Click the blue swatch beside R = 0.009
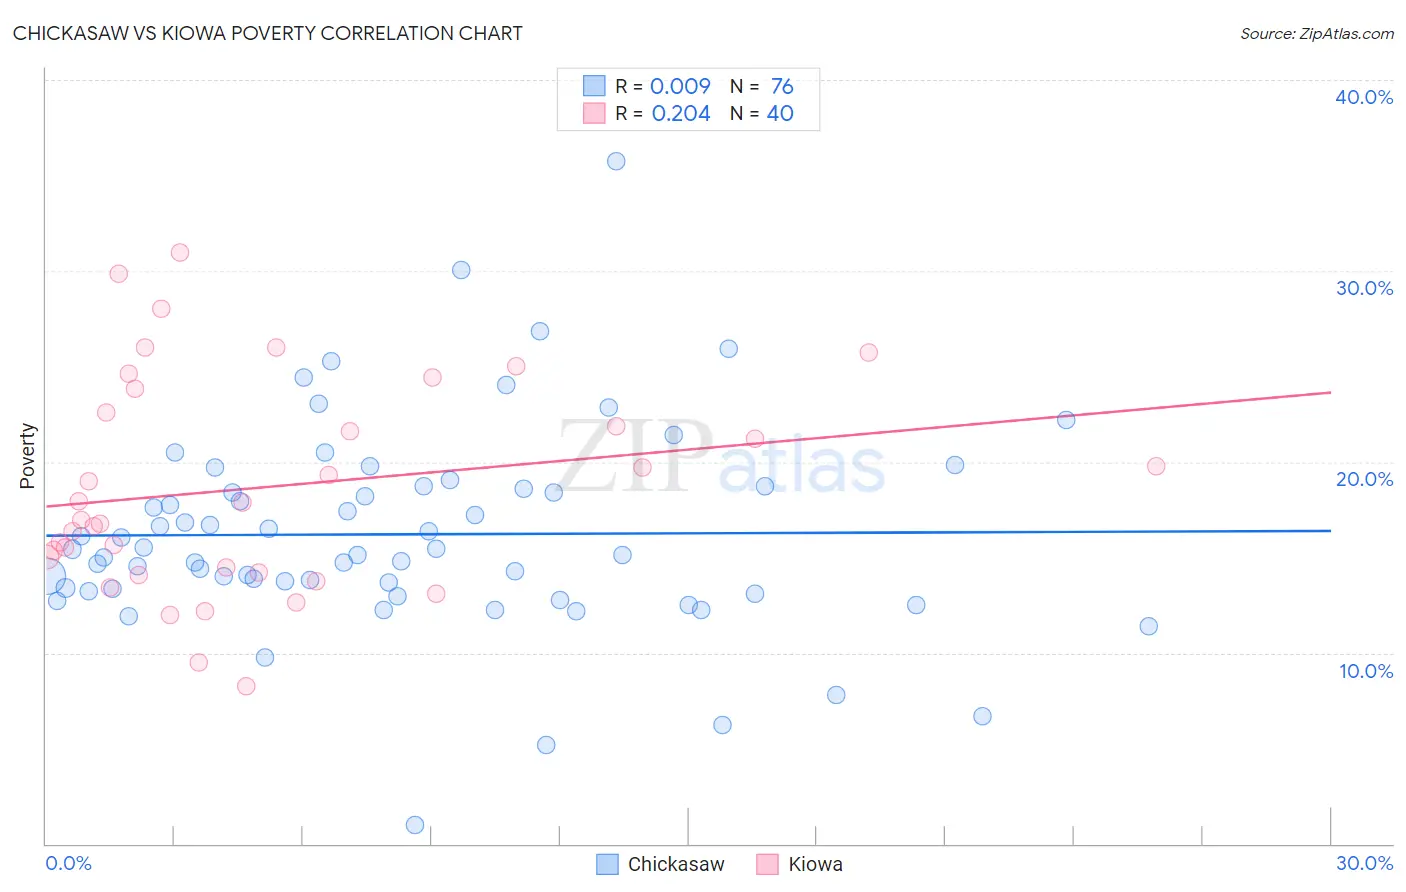This screenshot has height=892, width=1406. tap(594, 86)
